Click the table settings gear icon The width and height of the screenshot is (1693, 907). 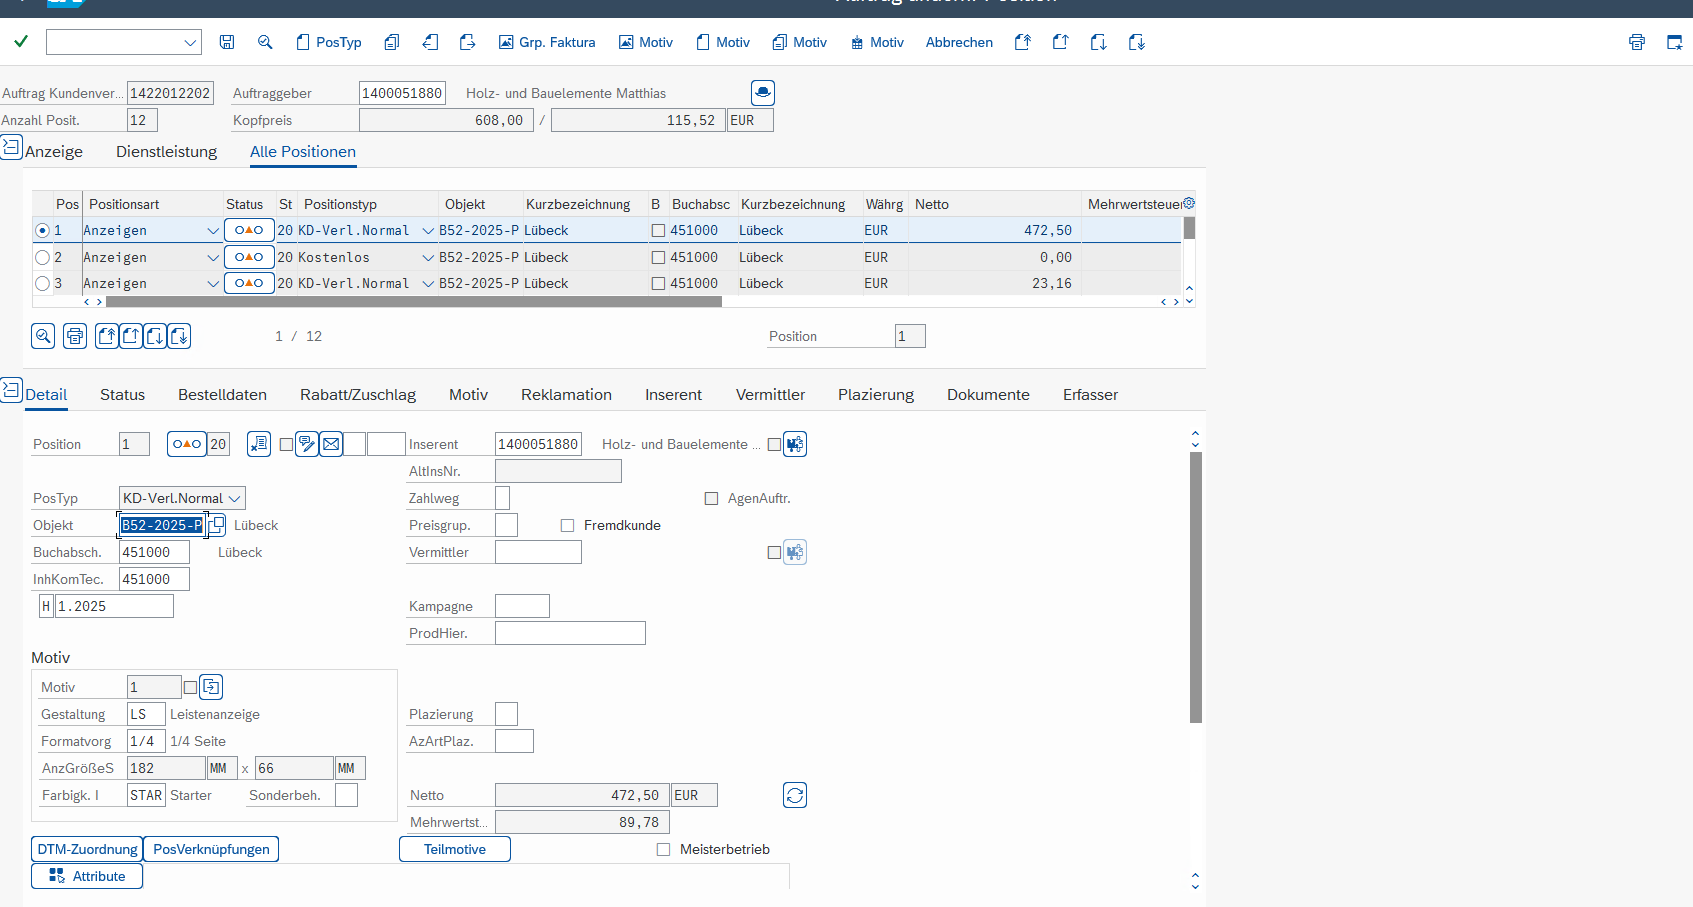[1189, 203]
